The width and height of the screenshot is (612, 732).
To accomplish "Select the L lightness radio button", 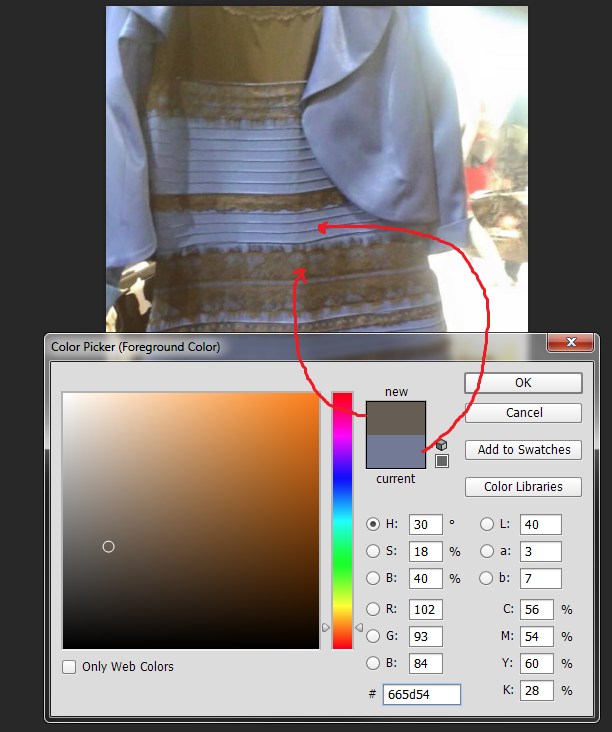I will point(486,524).
